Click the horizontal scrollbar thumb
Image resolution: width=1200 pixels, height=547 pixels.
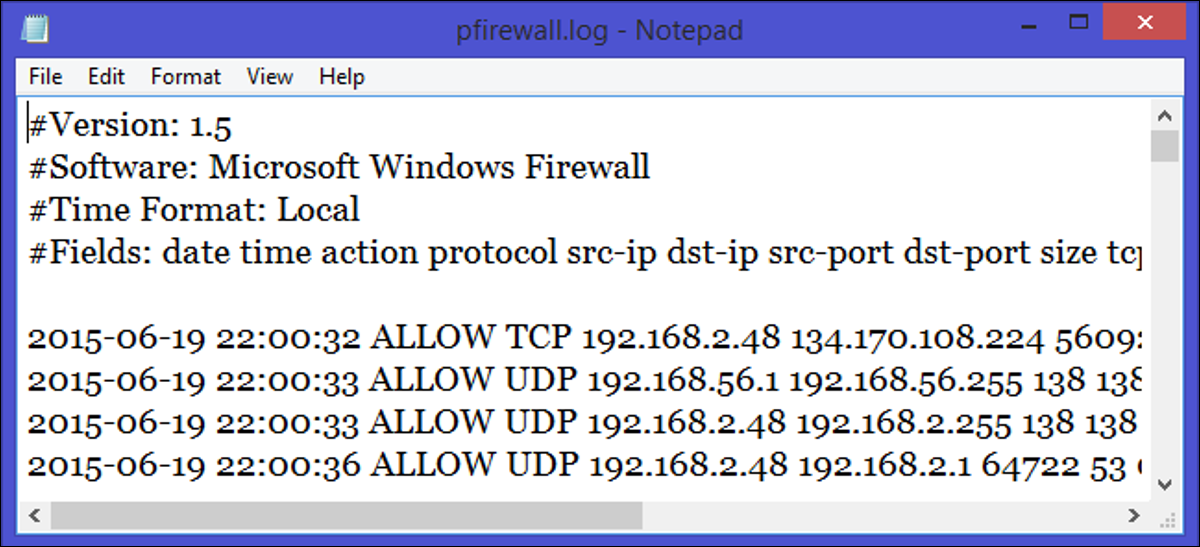(x=345, y=515)
